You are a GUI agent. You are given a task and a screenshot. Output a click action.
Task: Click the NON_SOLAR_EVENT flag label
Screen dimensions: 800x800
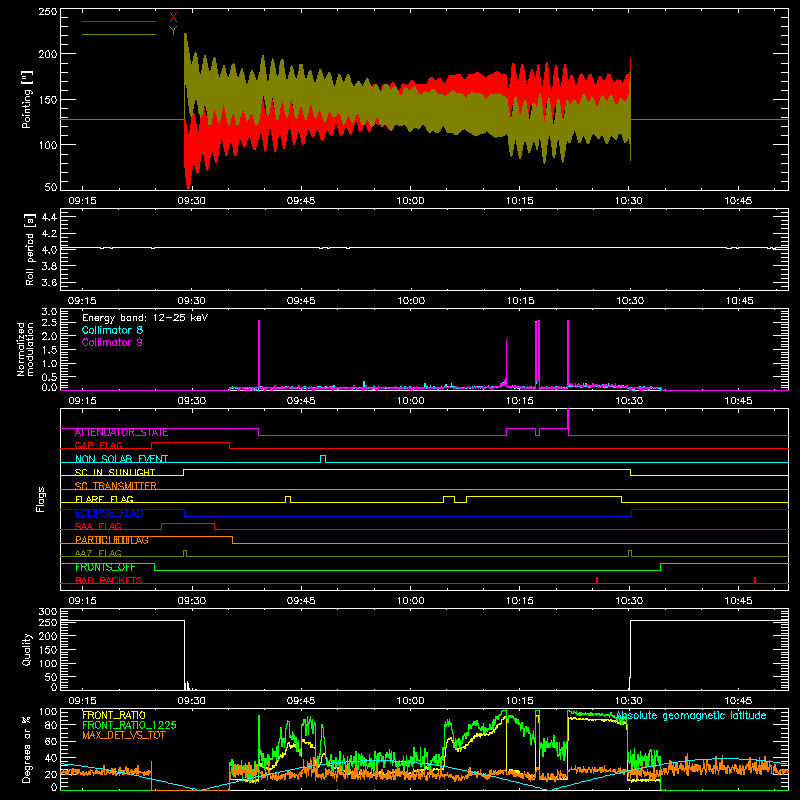(x=121, y=459)
